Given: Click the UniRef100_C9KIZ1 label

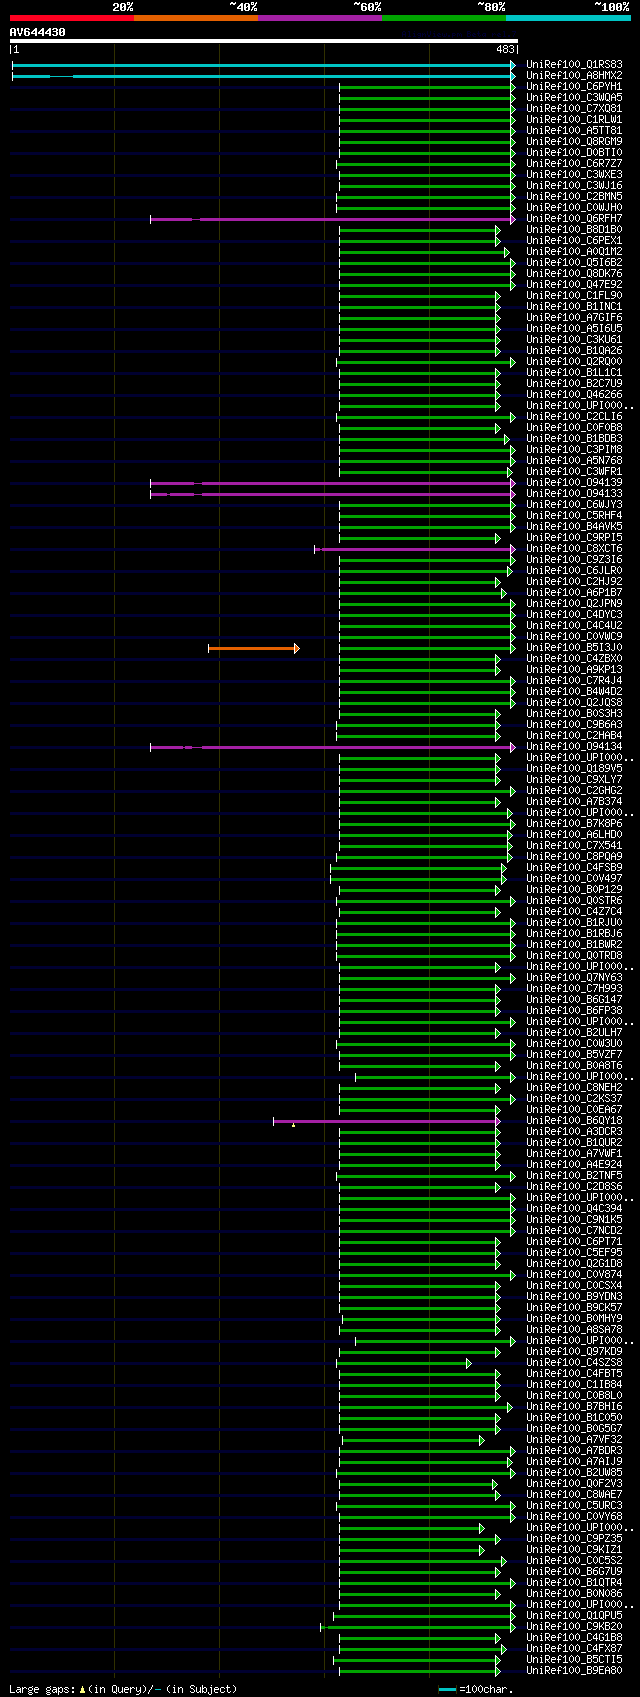Looking at the screenshot, I should click(x=574, y=1550).
